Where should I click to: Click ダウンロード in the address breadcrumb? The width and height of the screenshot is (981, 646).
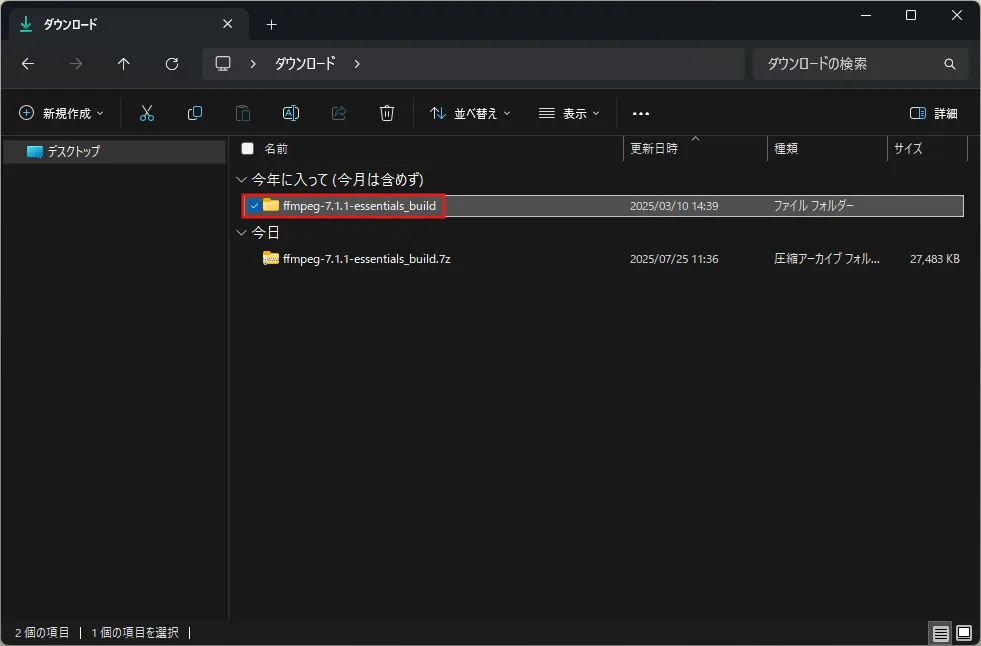[305, 64]
